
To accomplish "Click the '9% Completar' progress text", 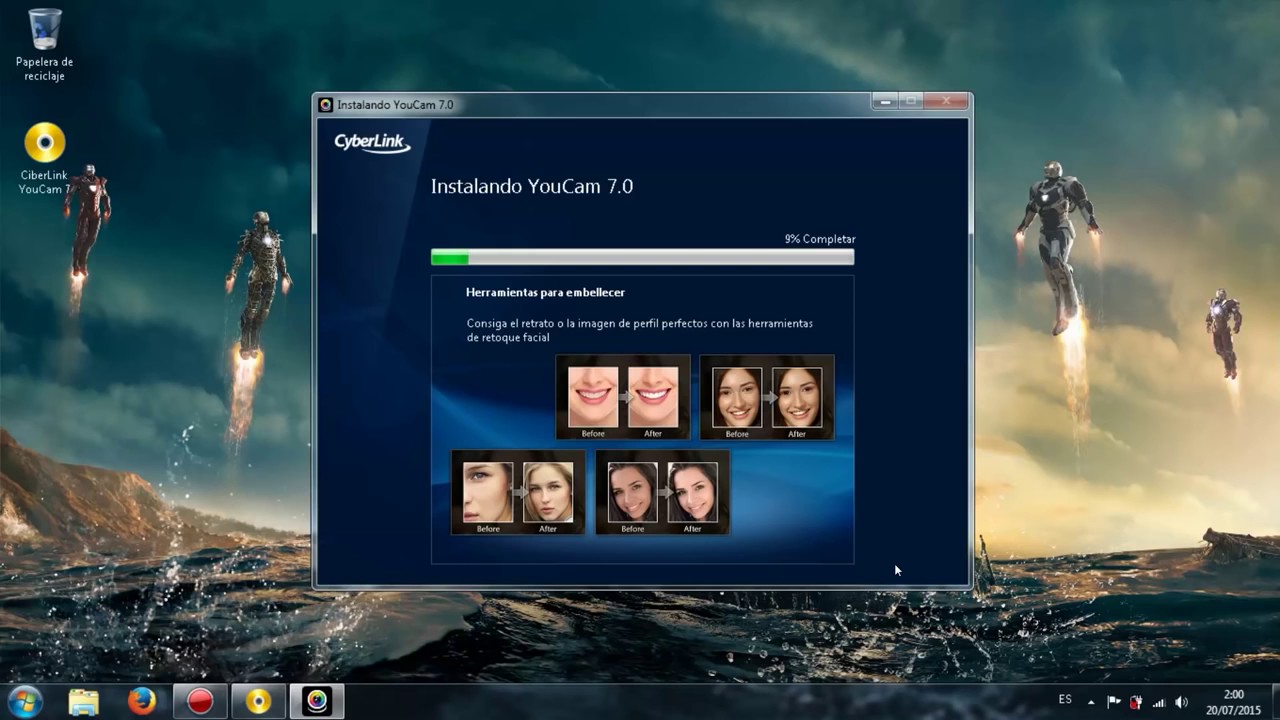I will coord(820,239).
